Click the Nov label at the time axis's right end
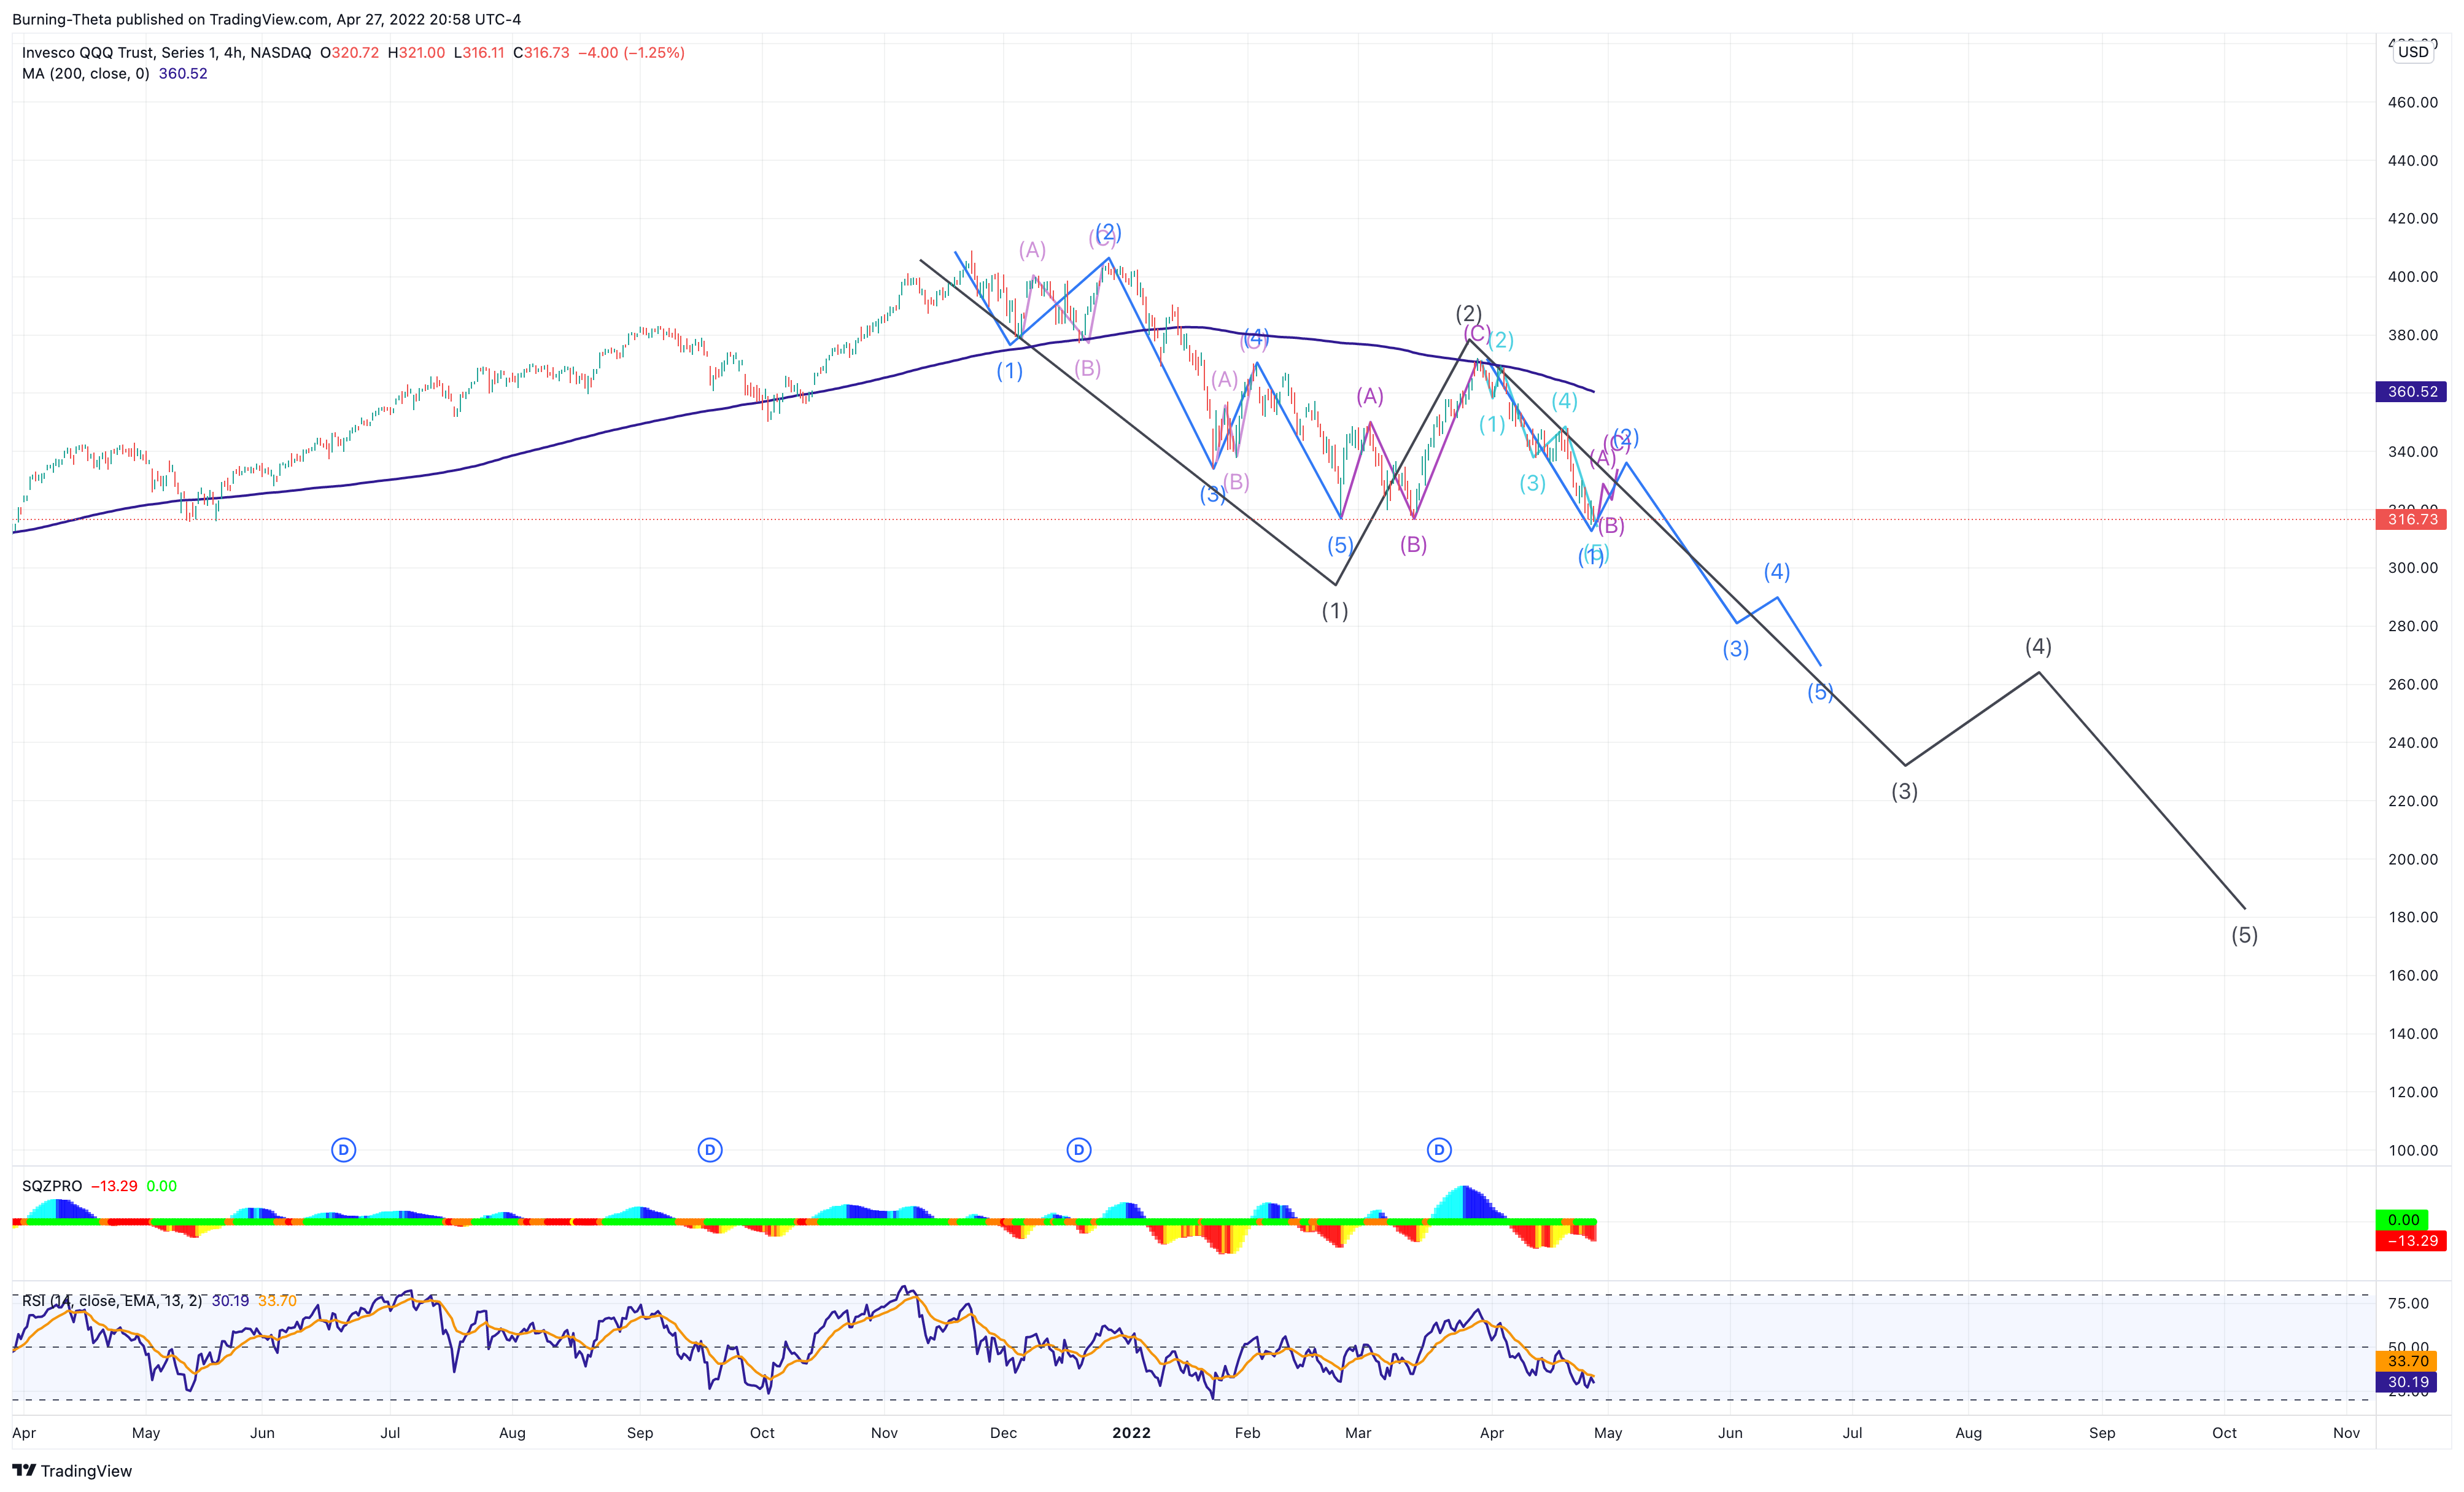Image resolution: width=2464 pixels, height=1492 pixels. click(2346, 1433)
